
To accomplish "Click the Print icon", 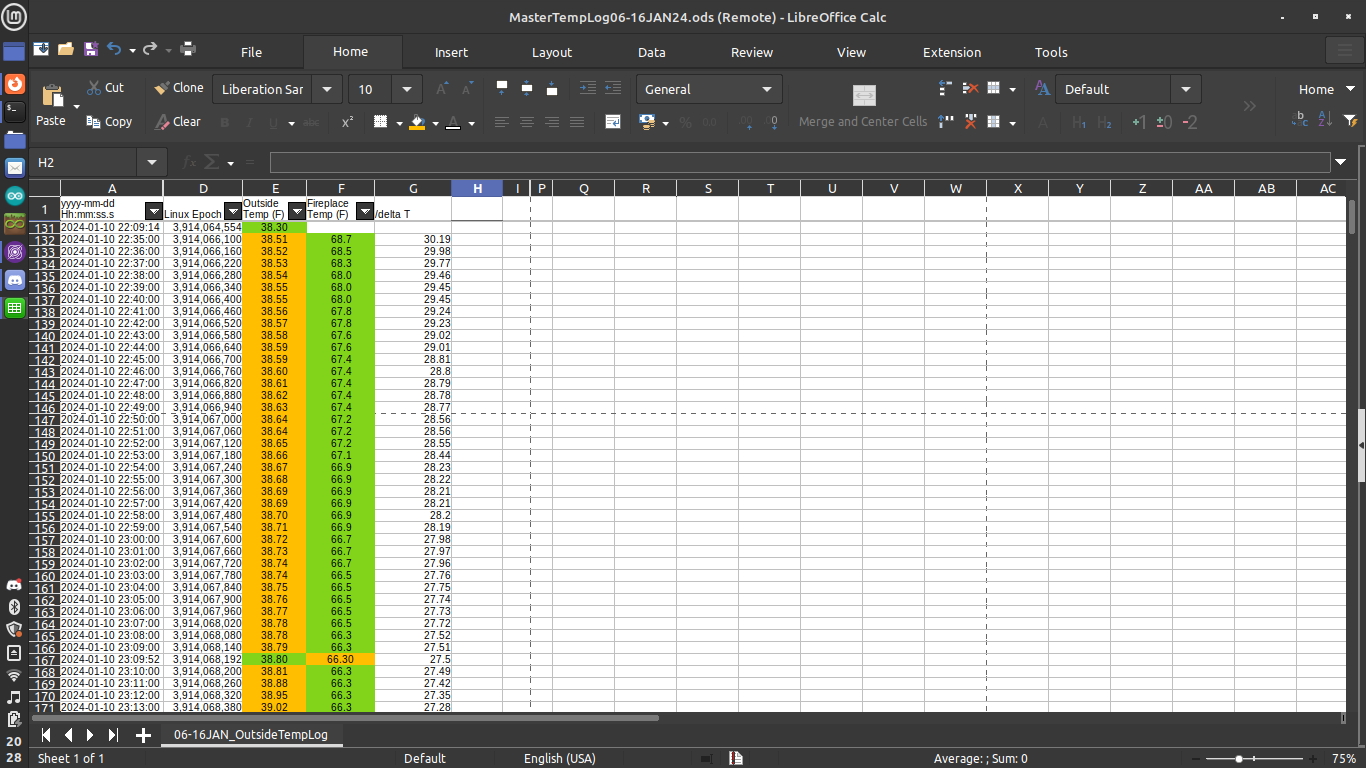I will (x=187, y=48).
